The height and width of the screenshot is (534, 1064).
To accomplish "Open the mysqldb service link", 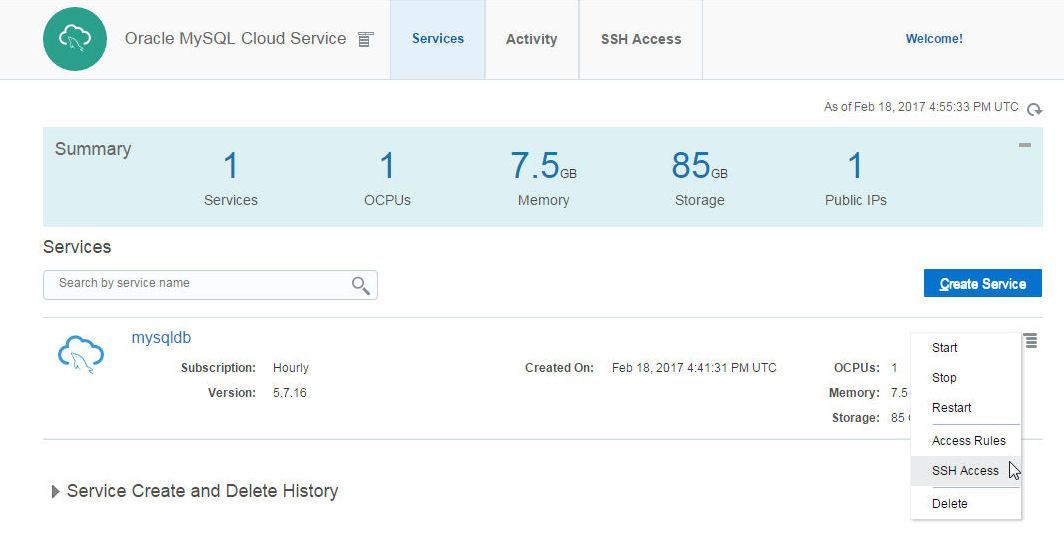I will pyautogui.click(x=161, y=338).
